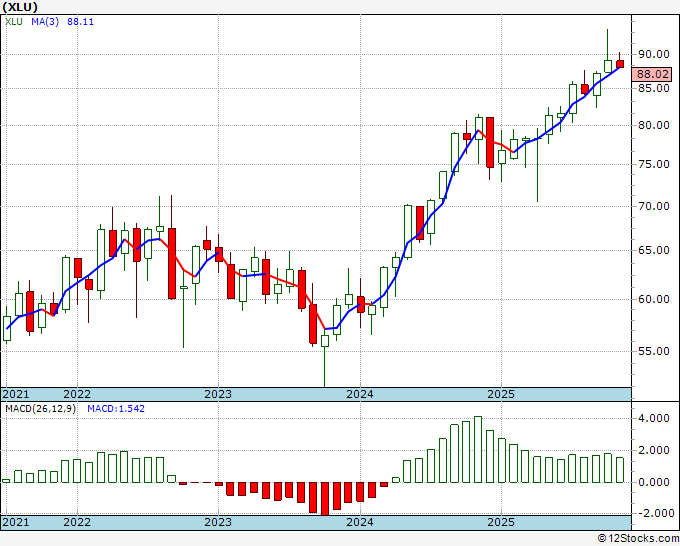The width and height of the screenshot is (680, 546).
Task: Click 2022 on the price chart timeline
Action: pyautogui.click(x=77, y=394)
